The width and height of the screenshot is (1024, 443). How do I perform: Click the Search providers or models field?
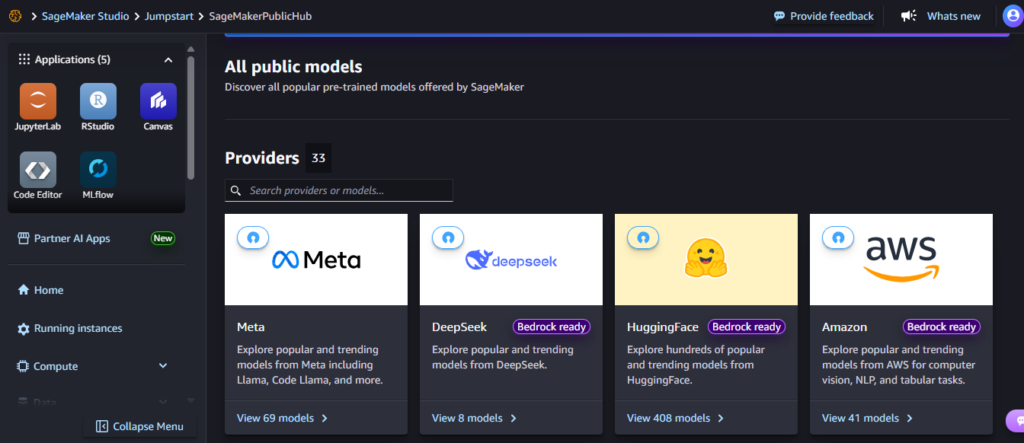pyautogui.click(x=339, y=191)
